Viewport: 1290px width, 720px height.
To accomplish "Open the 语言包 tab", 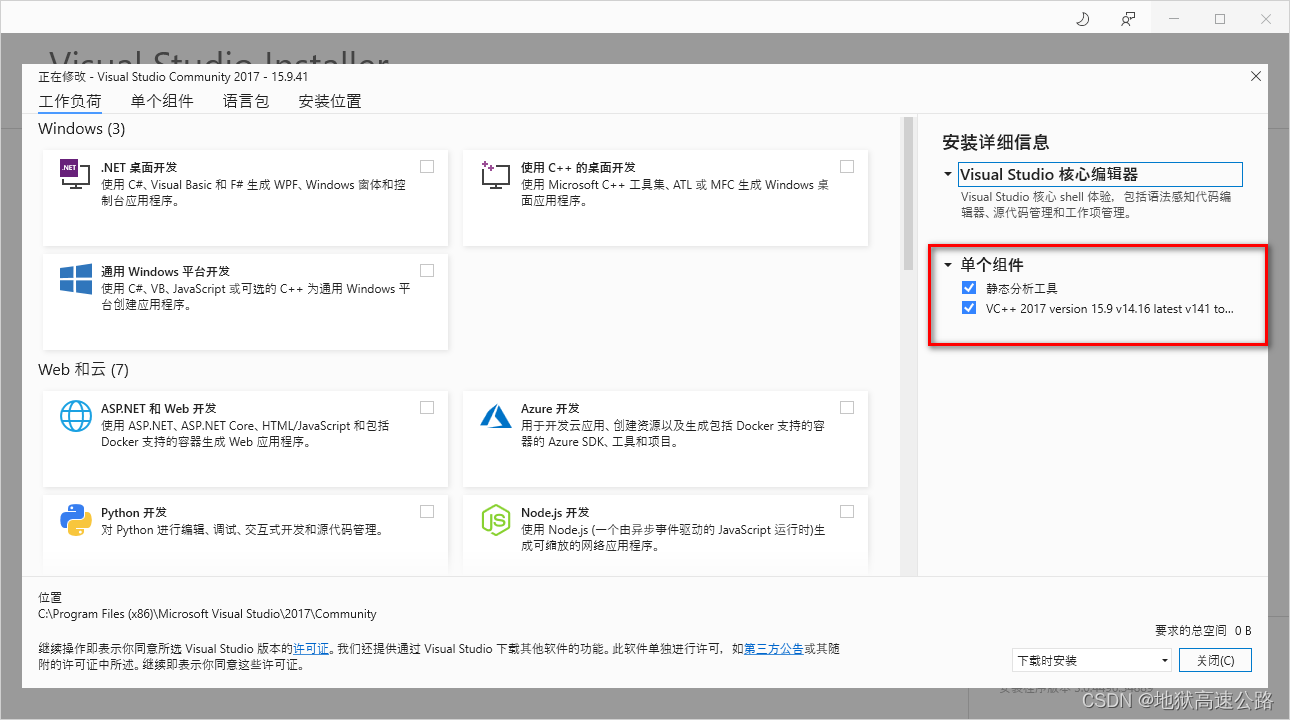I will [x=246, y=101].
